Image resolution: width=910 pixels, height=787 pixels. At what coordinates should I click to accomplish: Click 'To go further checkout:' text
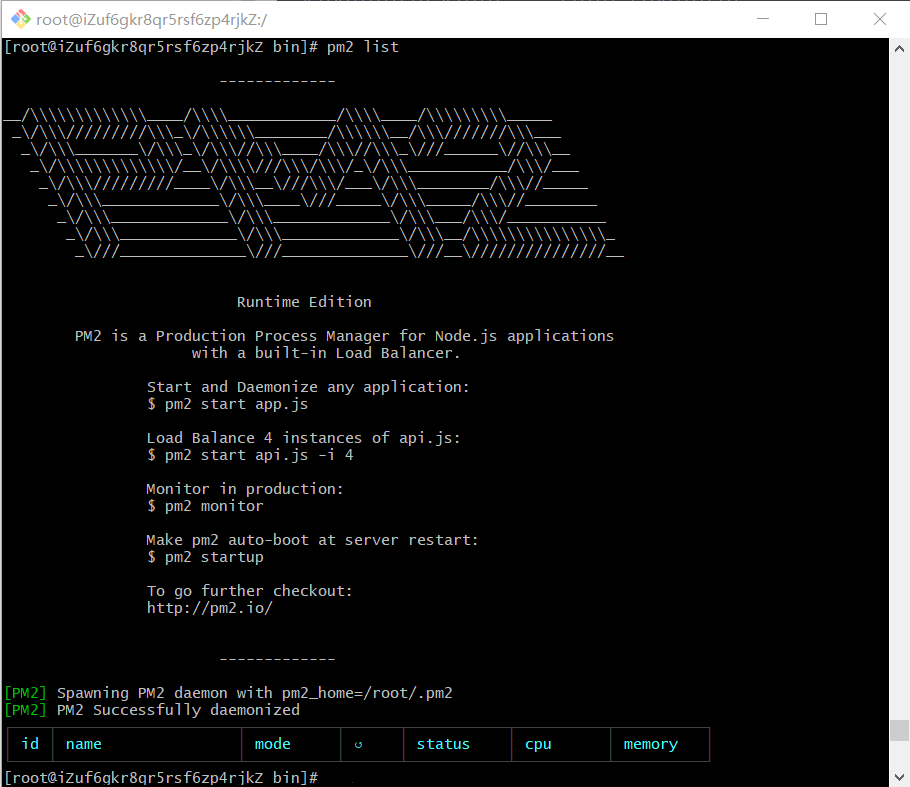(x=249, y=591)
